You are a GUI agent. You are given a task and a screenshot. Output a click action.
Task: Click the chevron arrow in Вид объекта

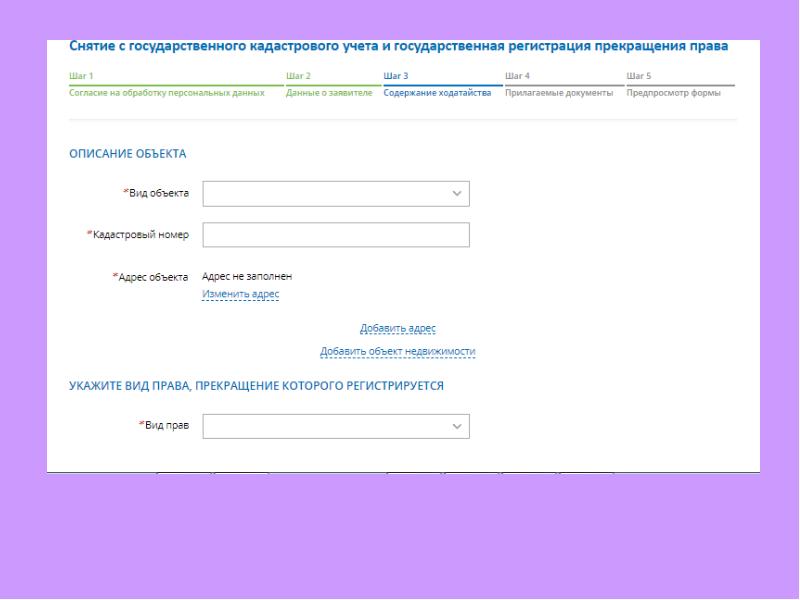point(457,193)
